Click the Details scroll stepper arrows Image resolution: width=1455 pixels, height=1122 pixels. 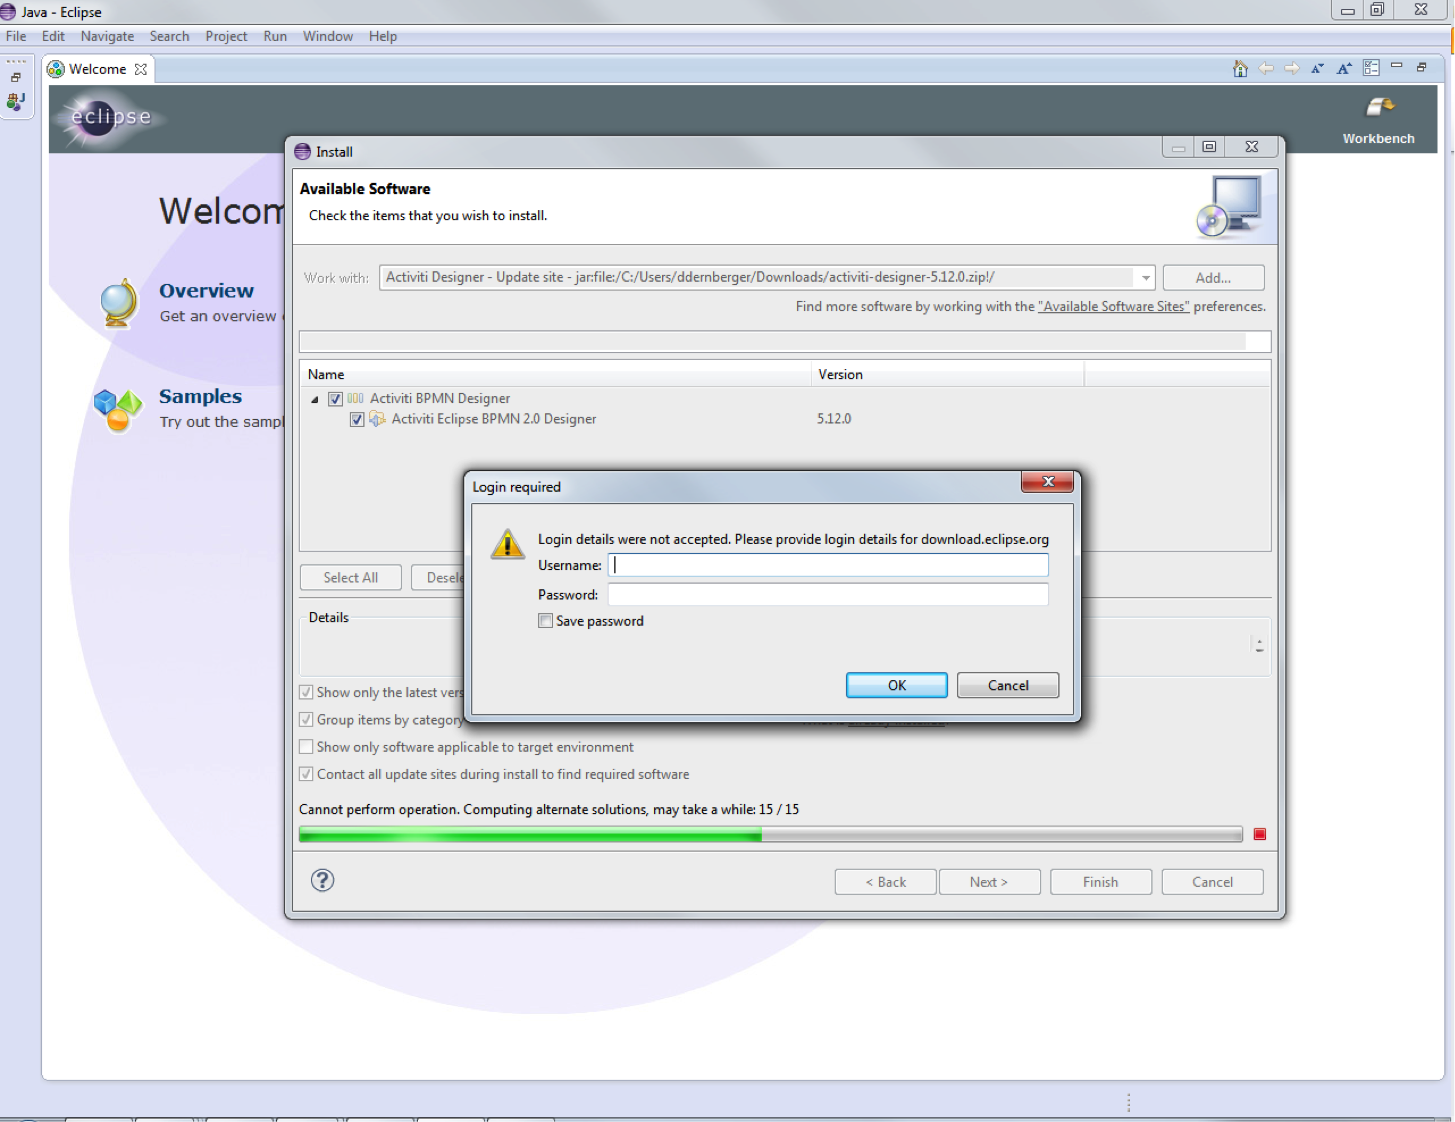click(1259, 646)
